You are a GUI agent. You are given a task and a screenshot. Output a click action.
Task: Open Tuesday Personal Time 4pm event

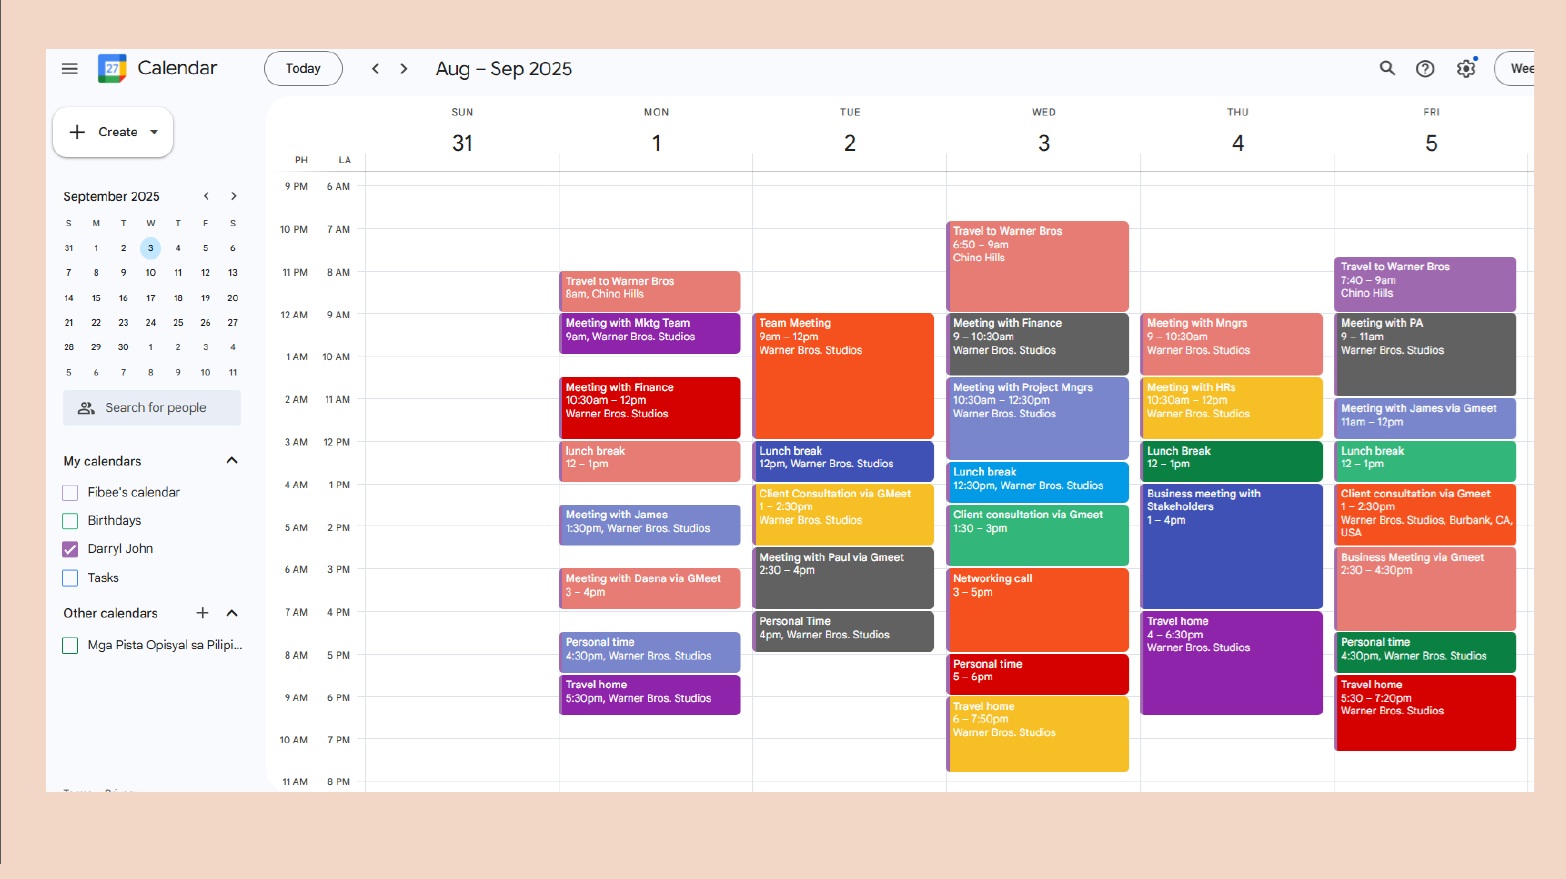tap(843, 631)
